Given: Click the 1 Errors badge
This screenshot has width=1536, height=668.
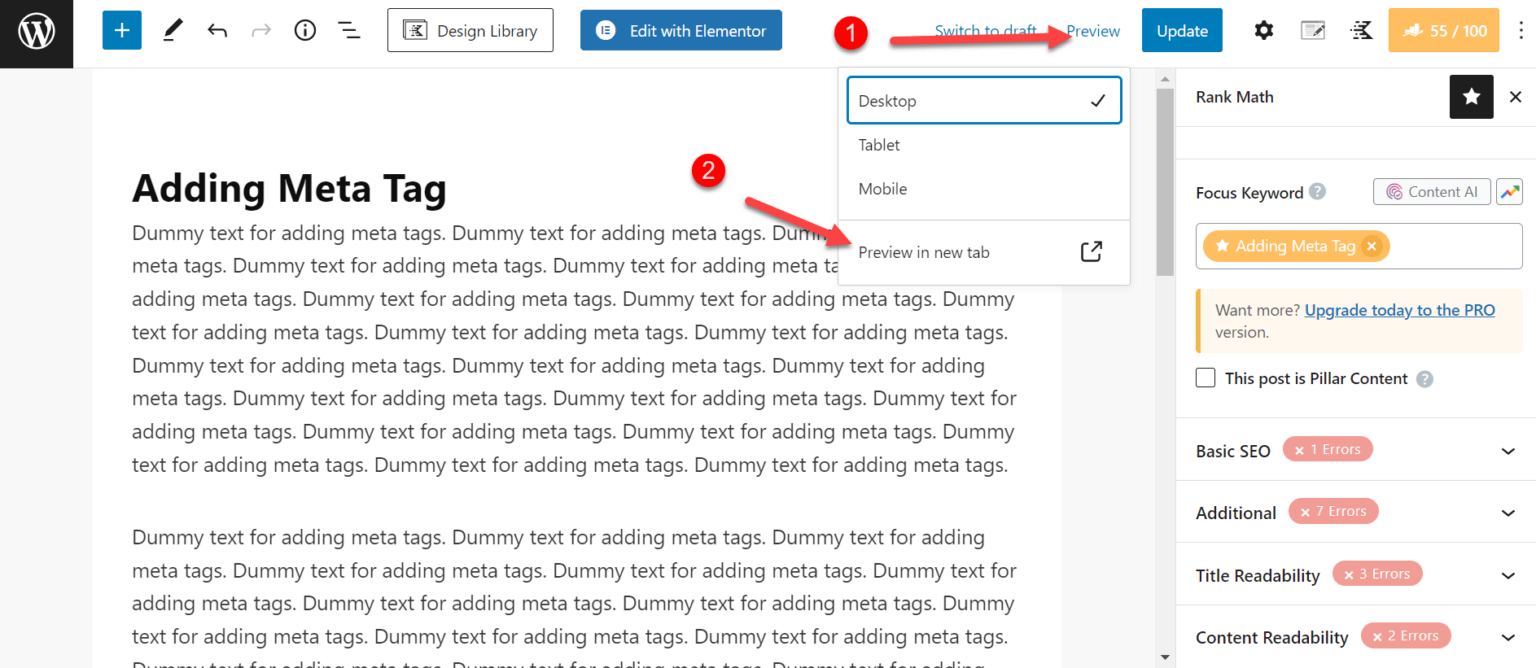Looking at the screenshot, I should click(x=1328, y=450).
